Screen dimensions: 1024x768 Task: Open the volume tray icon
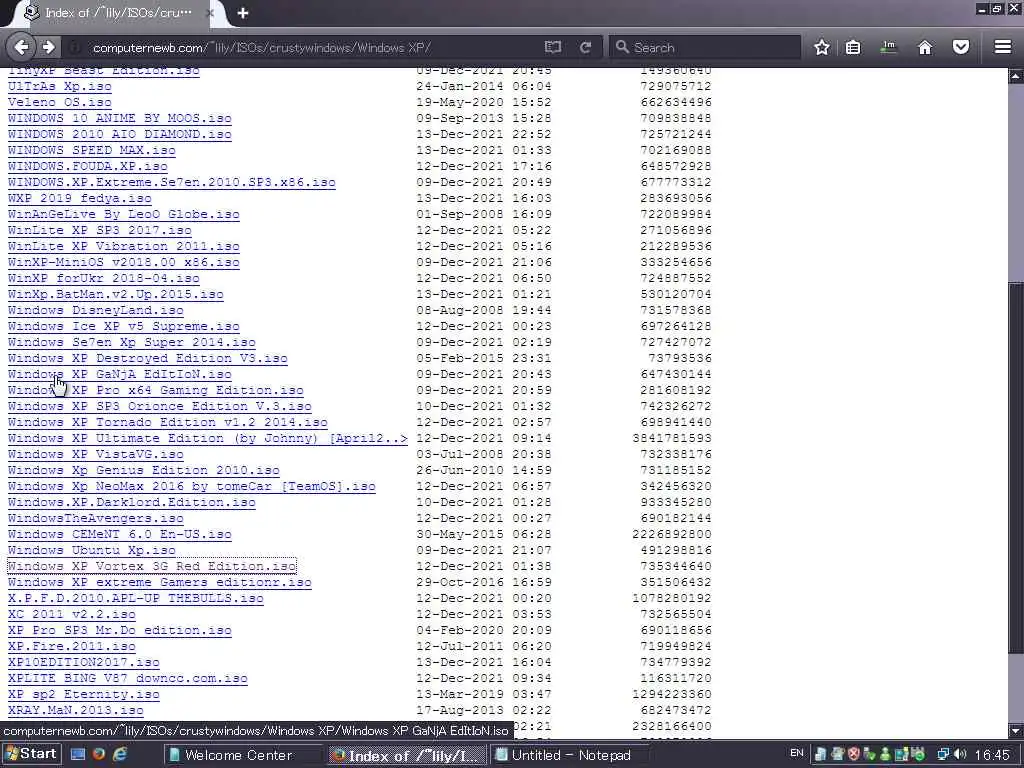coord(960,754)
